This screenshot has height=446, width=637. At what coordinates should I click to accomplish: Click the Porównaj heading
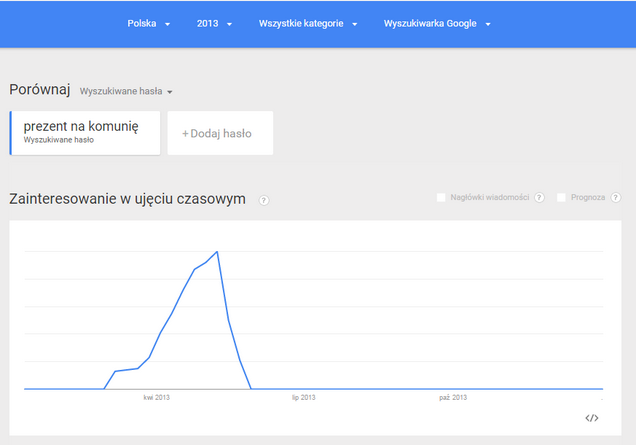click(x=39, y=90)
